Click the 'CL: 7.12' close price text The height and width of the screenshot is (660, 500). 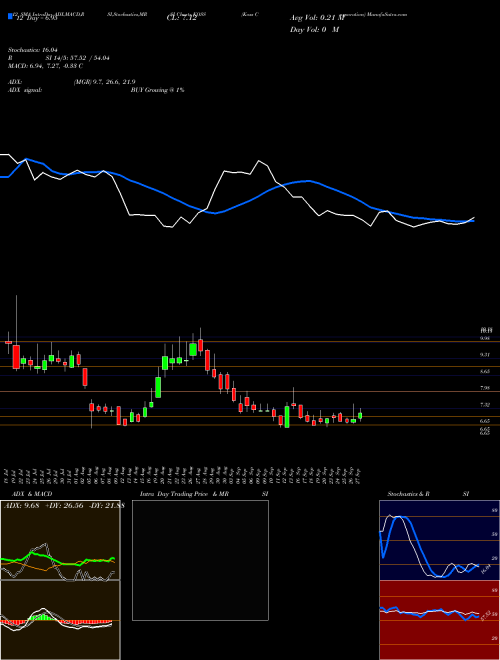(182, 19)
